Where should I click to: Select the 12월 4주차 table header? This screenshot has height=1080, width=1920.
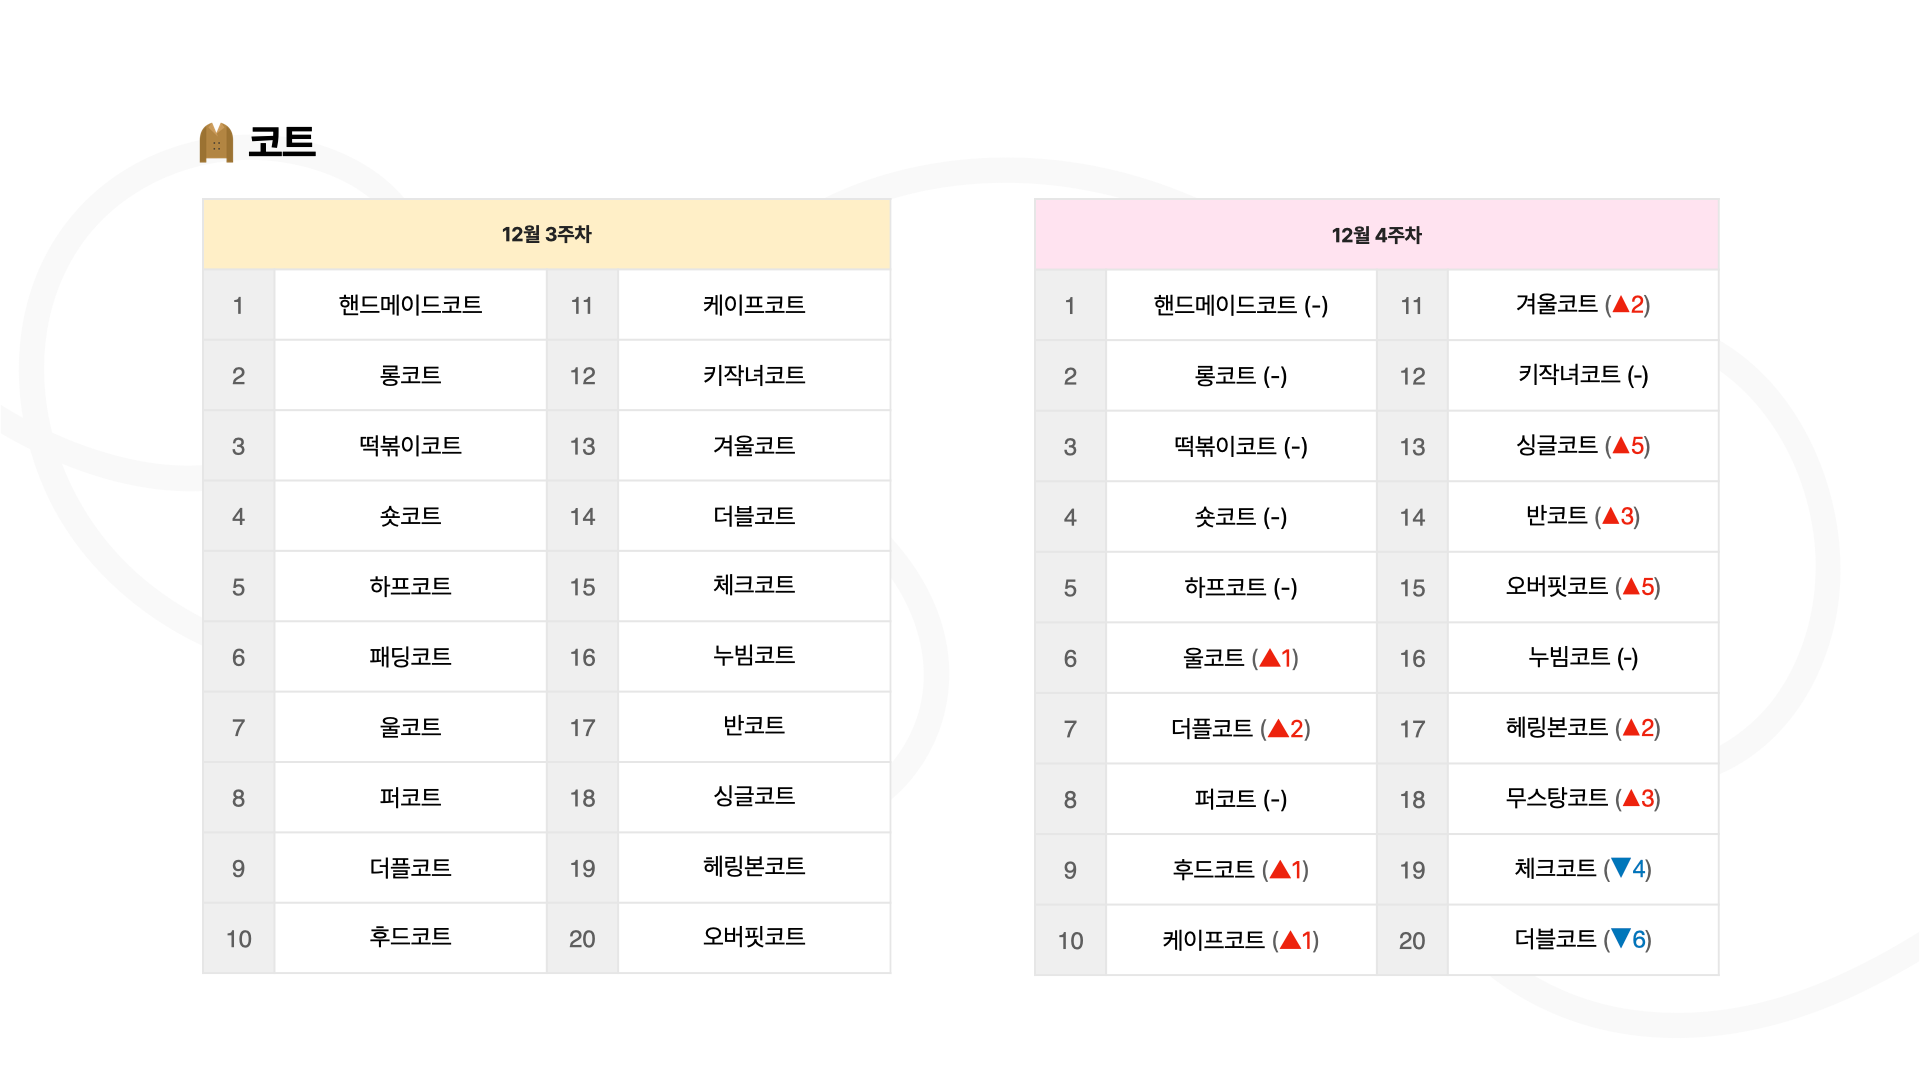coord(1376,235)
